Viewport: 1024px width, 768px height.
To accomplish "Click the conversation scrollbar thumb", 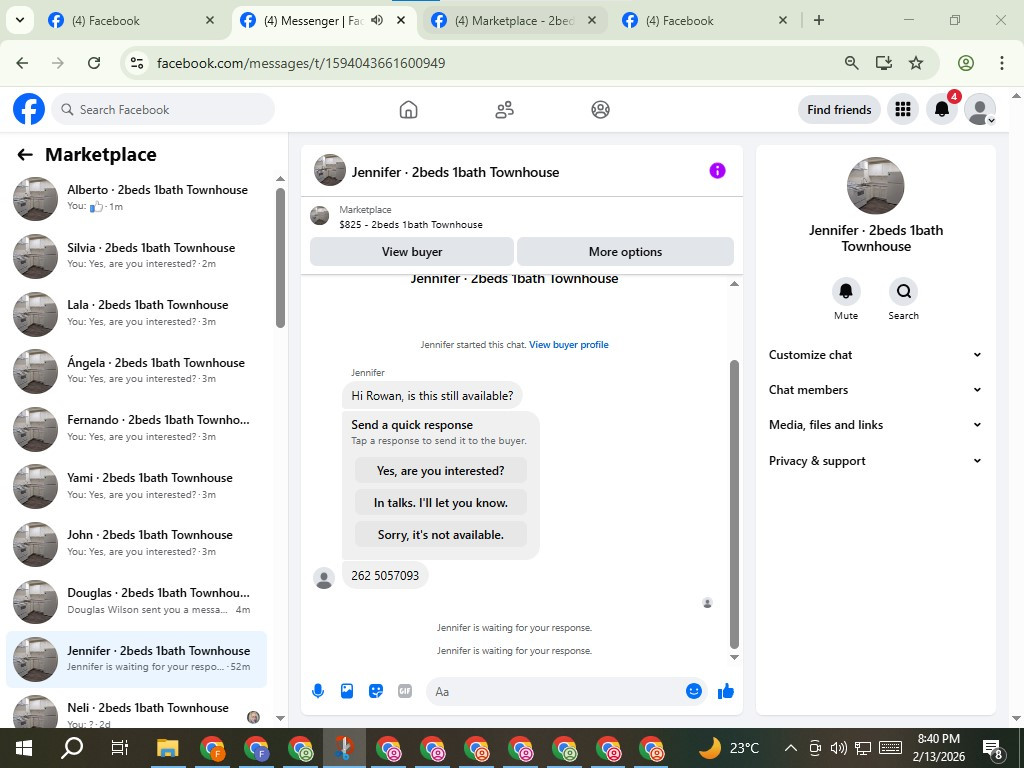I will [734, 504].
